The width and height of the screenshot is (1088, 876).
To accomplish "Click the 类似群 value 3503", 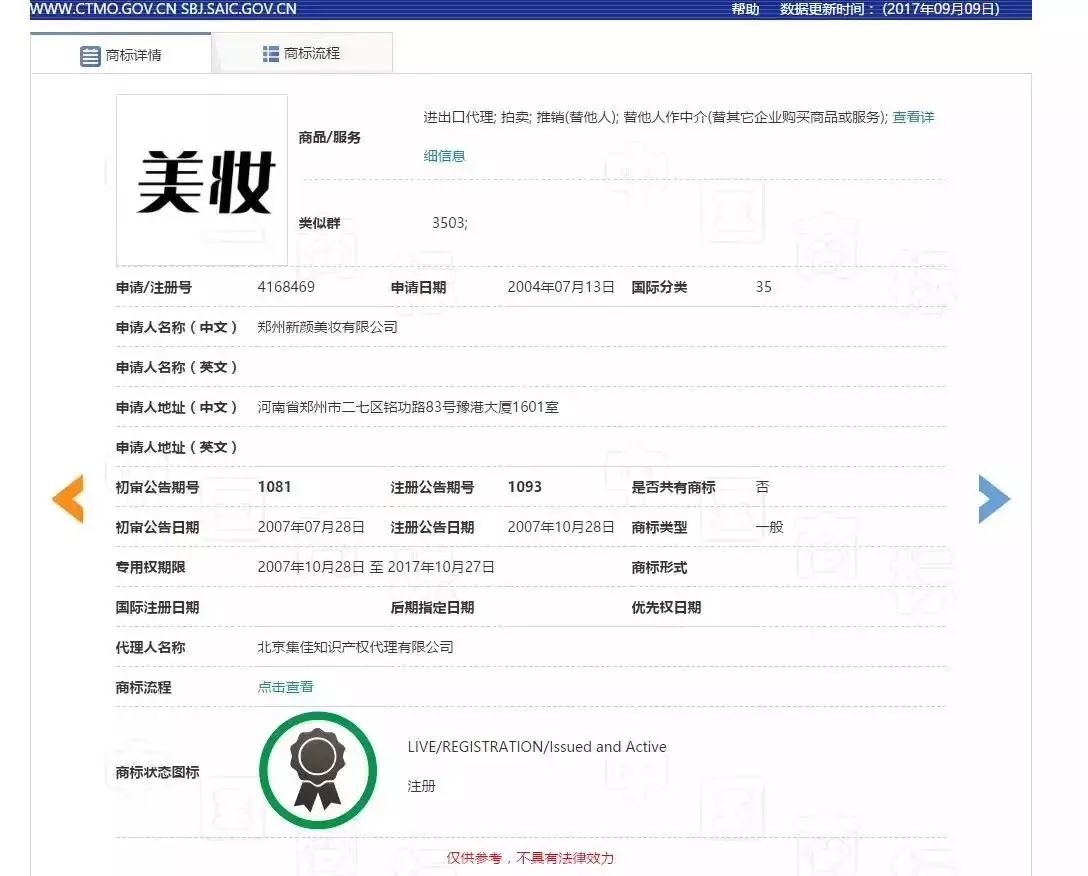I will tap(449, 223).
